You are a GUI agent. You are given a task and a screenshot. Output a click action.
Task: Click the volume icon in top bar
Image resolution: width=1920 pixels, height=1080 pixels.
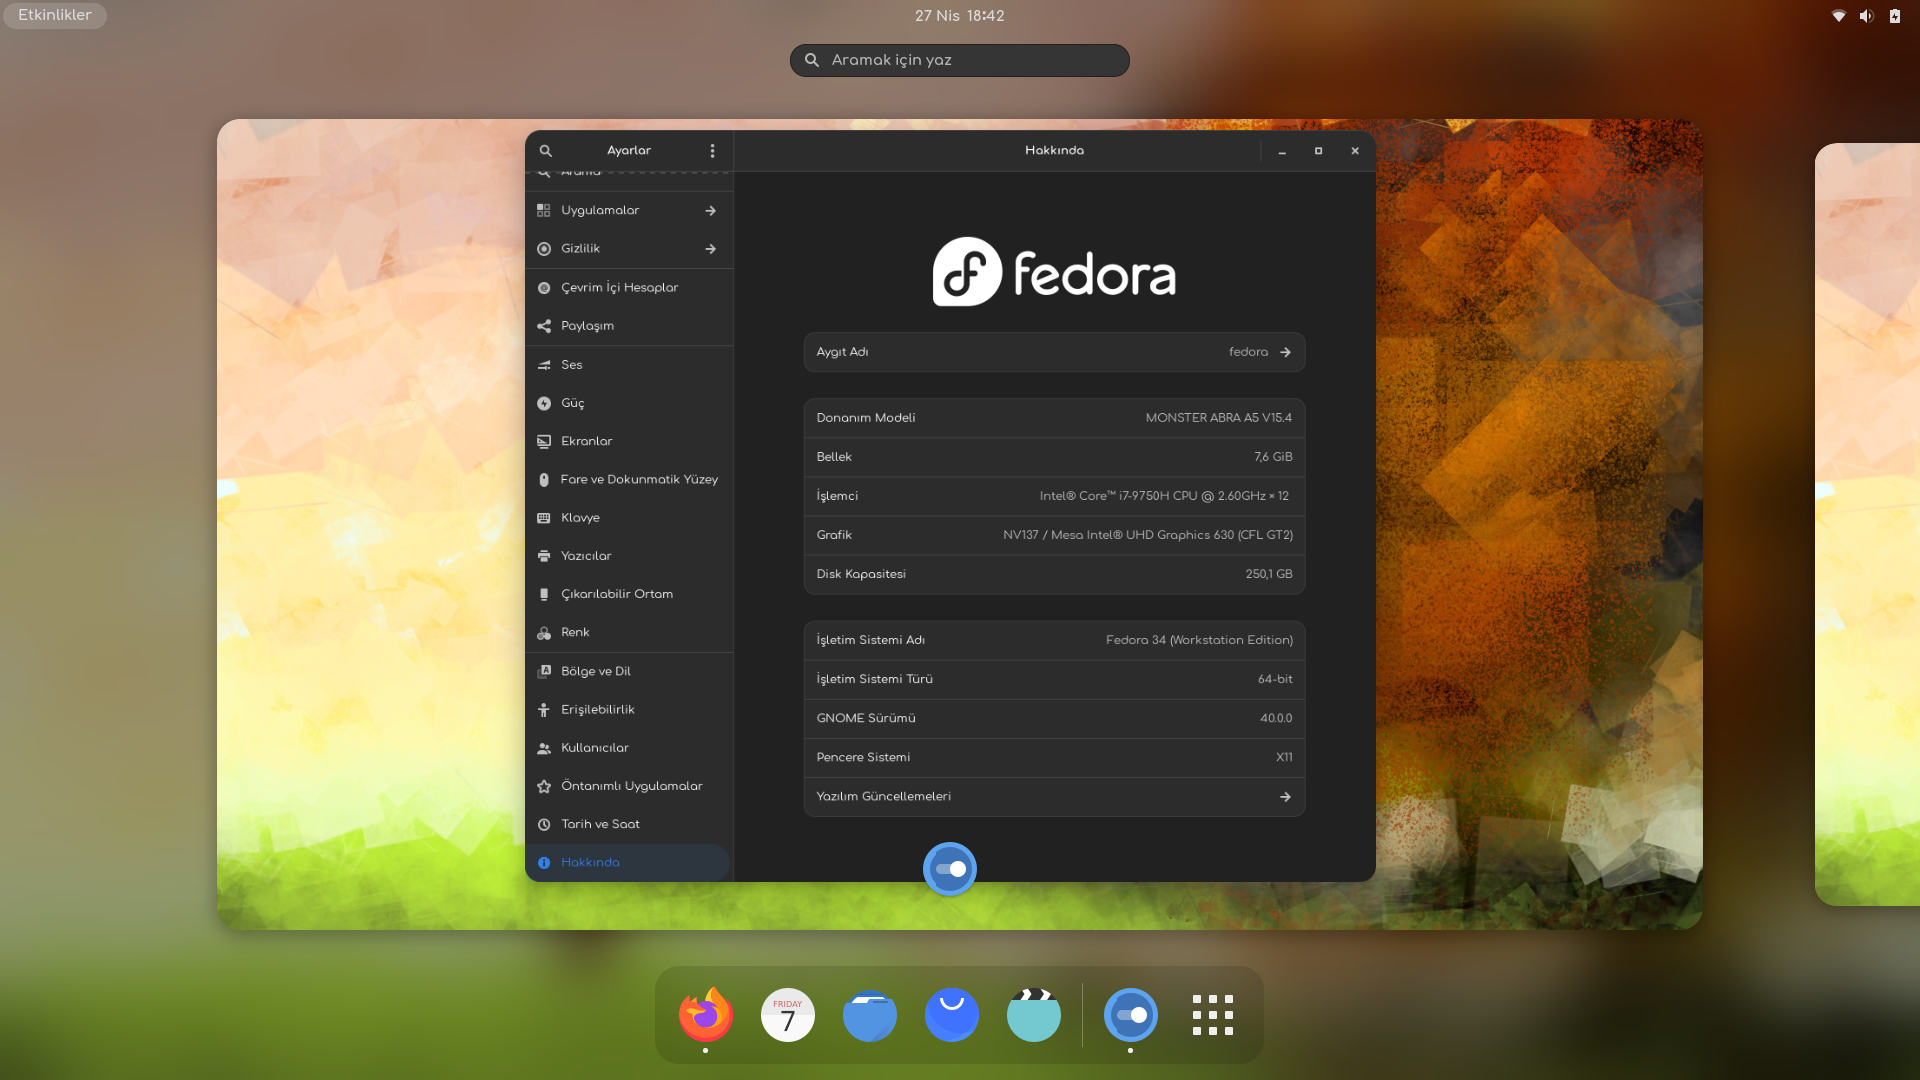point(1866,15)
